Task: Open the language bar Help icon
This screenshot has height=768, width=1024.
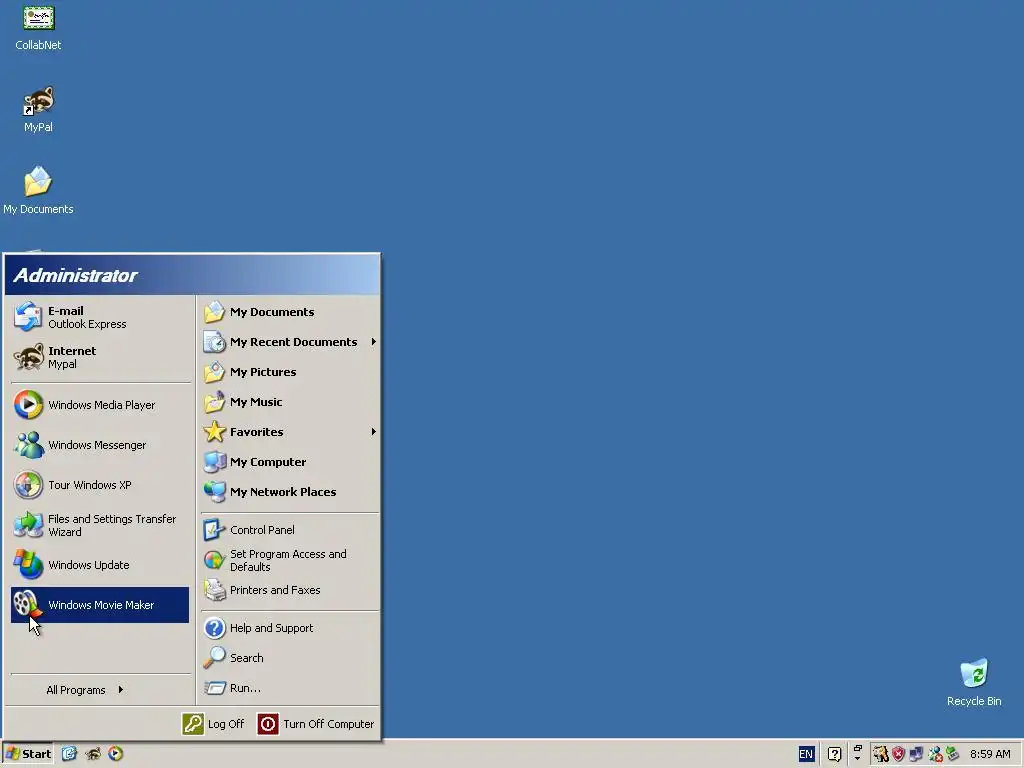Action: coord(834,754)
